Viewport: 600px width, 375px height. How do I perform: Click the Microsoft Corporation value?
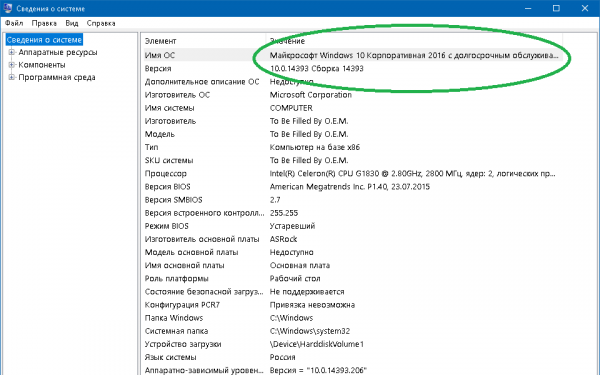310,95
